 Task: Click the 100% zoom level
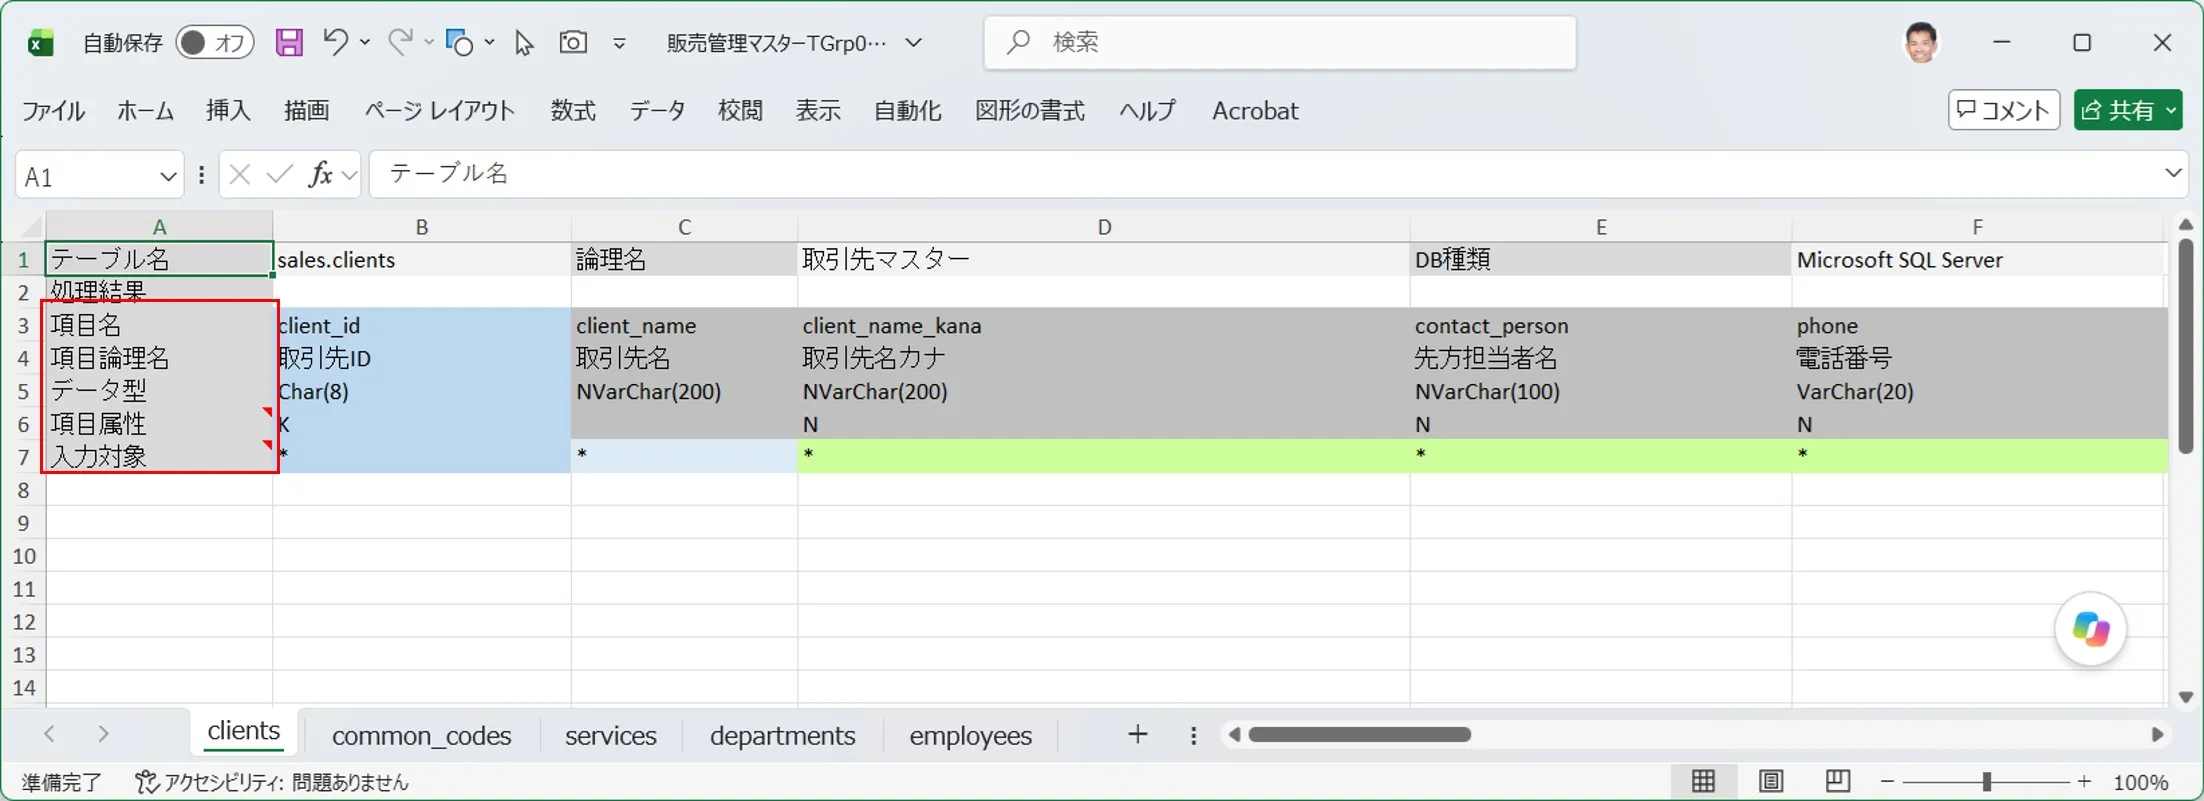[x=2140, y=782]
